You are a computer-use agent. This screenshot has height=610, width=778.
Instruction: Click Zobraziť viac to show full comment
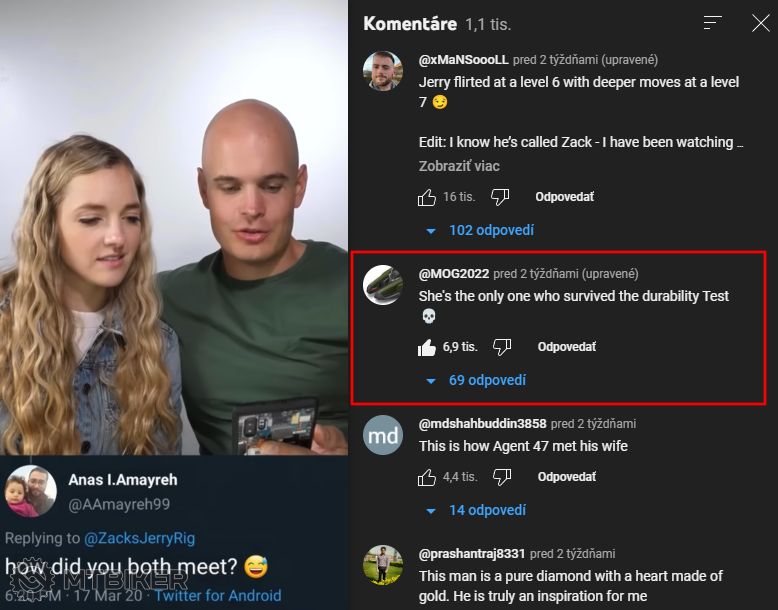click(x=459, y=166)
